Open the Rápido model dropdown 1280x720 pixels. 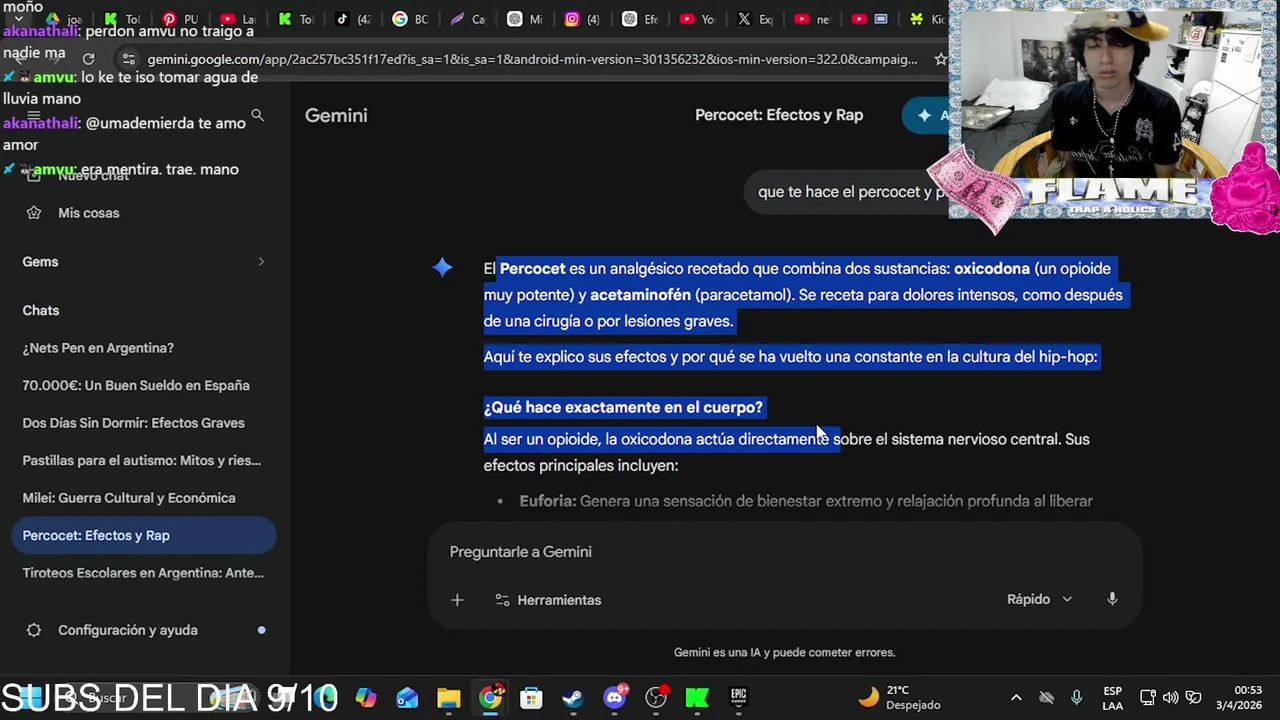[x=1039, y=599]
